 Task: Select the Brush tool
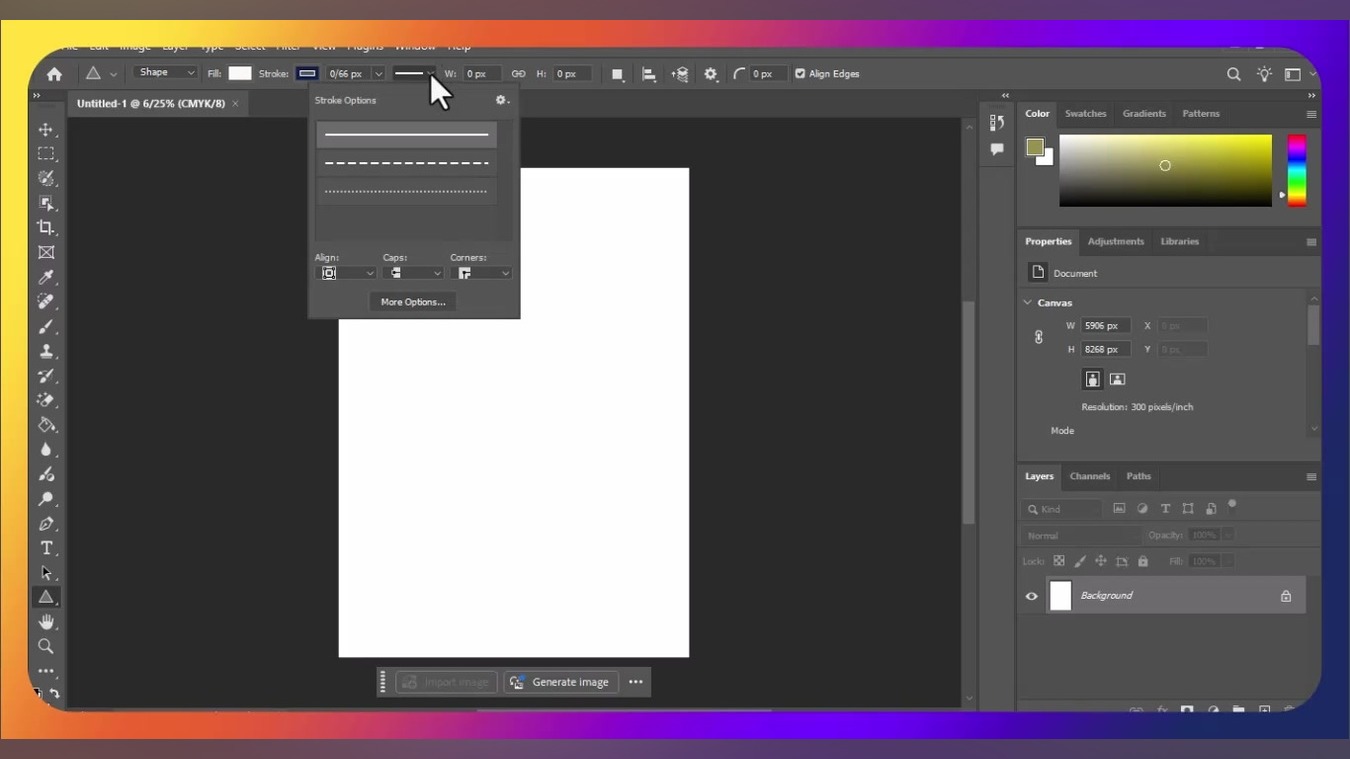46,327
